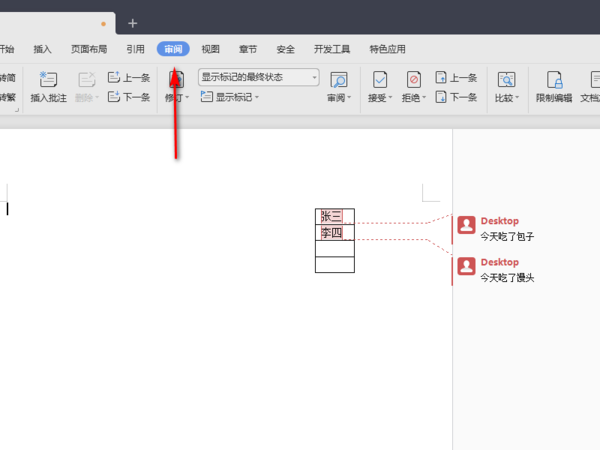Open the 开发工具 ribbon tab
Image resolution: width=600 pixels, height=450 pixels.
coord(332,49)
